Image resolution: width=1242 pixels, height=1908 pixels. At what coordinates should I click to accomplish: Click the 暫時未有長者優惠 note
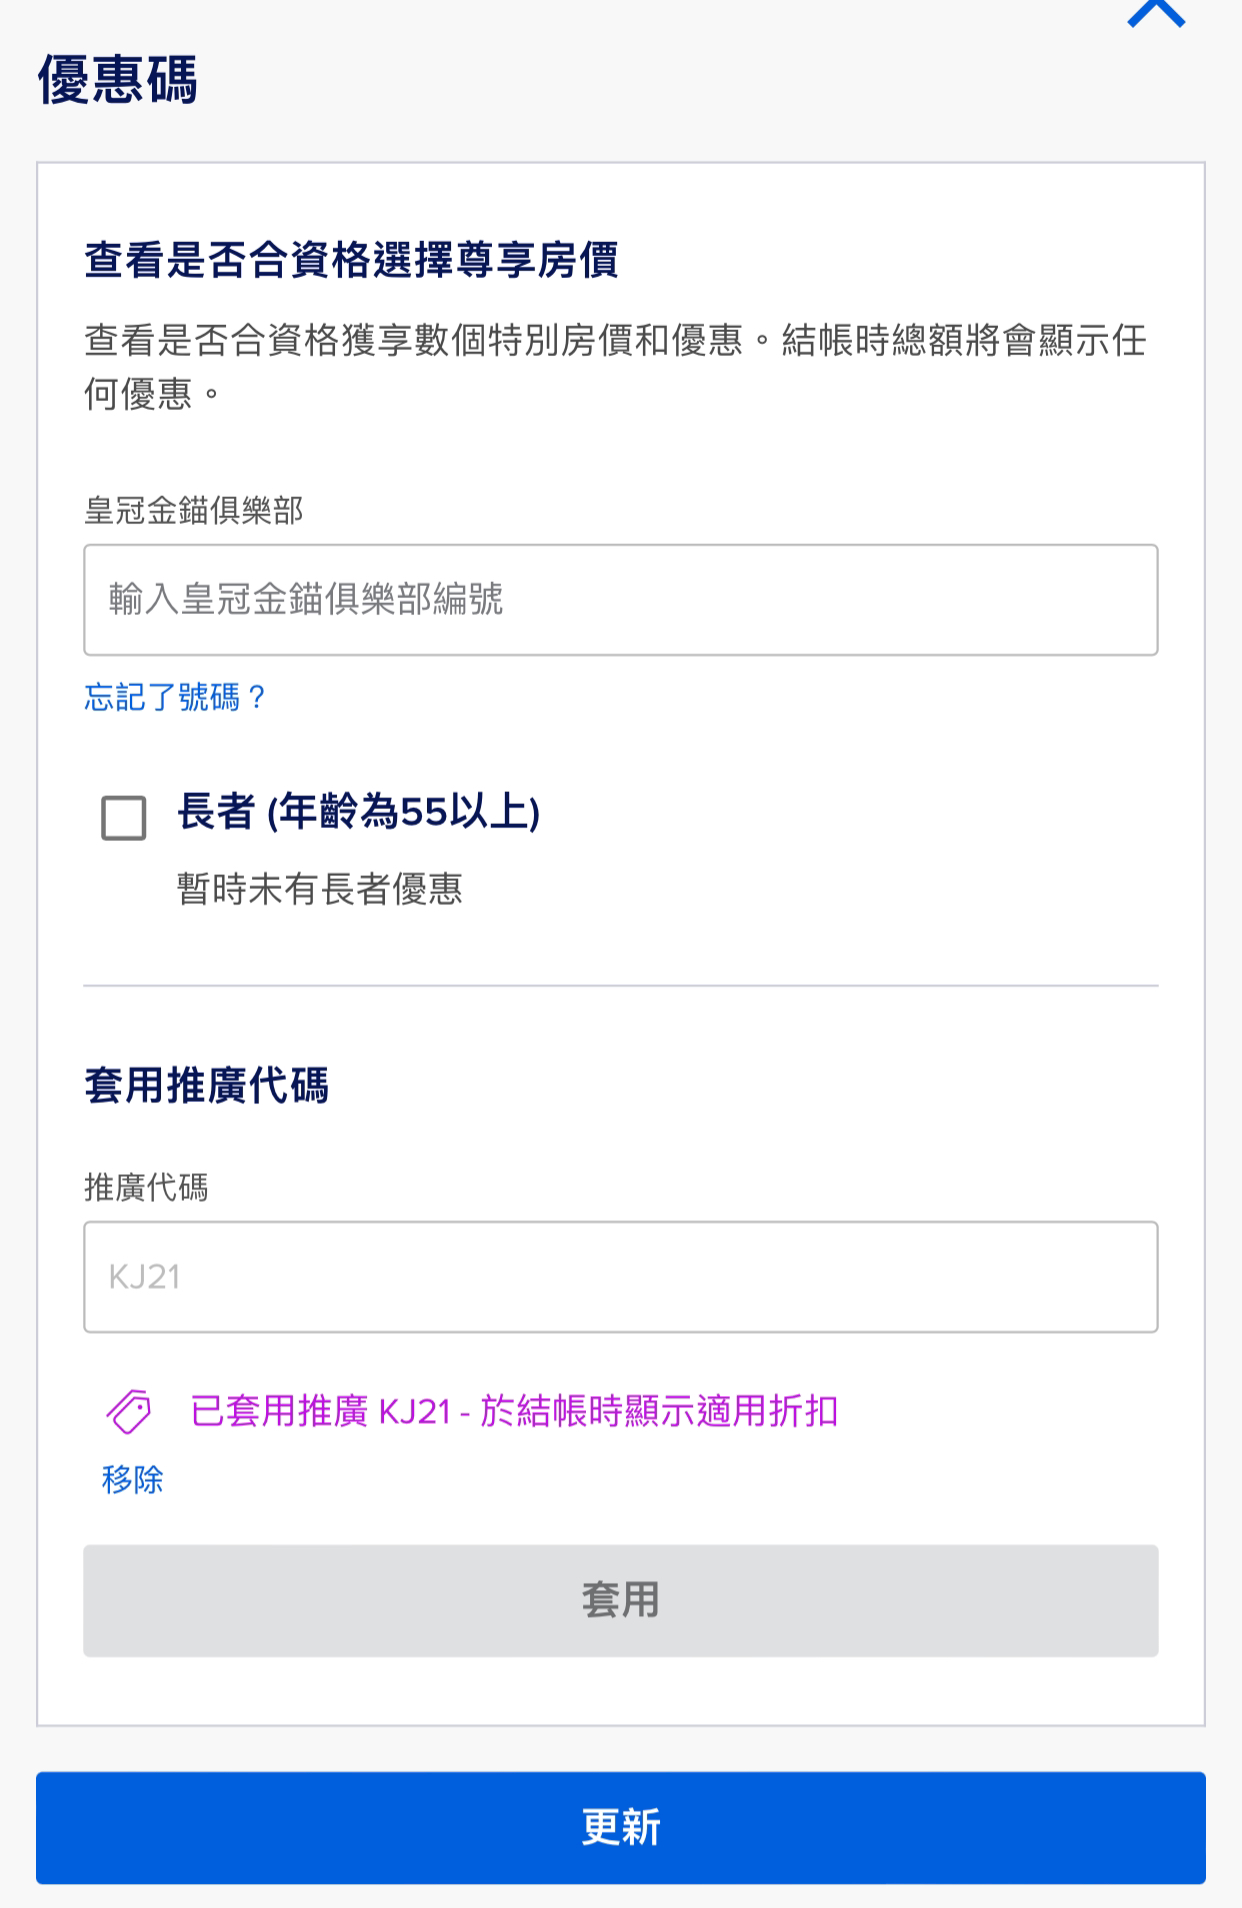tap(320, 888)
